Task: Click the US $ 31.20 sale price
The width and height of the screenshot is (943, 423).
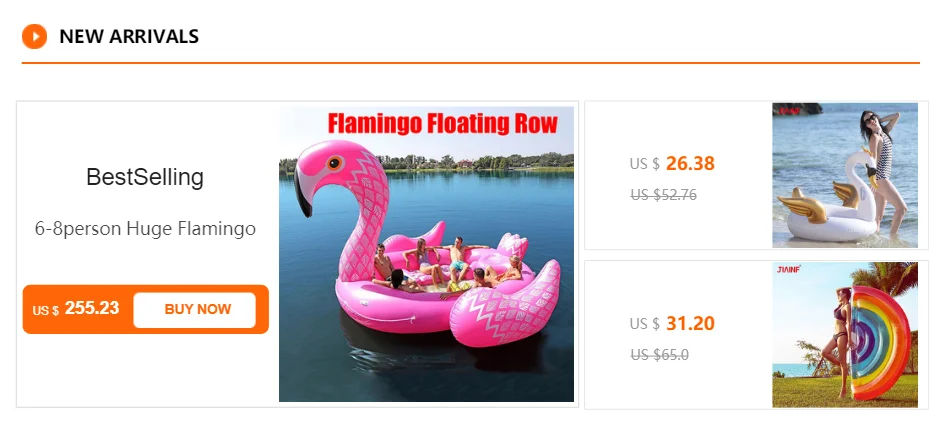Action: [x=672, y=324]
